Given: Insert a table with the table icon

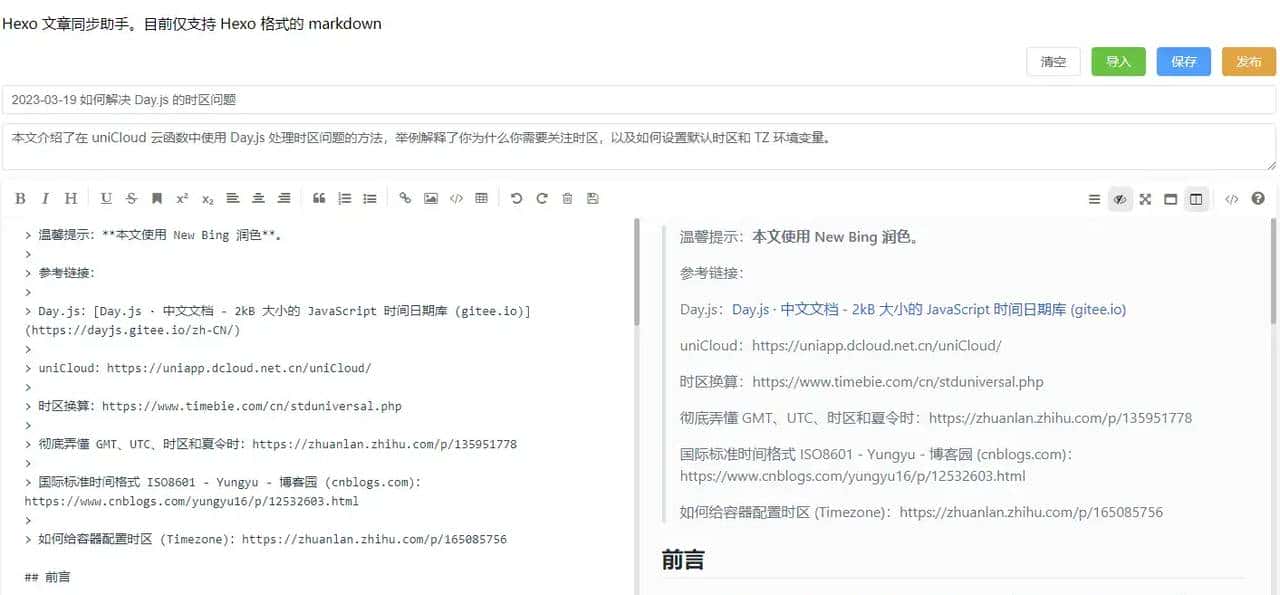Looking at the screenshot, I should (x=481, y=198).
